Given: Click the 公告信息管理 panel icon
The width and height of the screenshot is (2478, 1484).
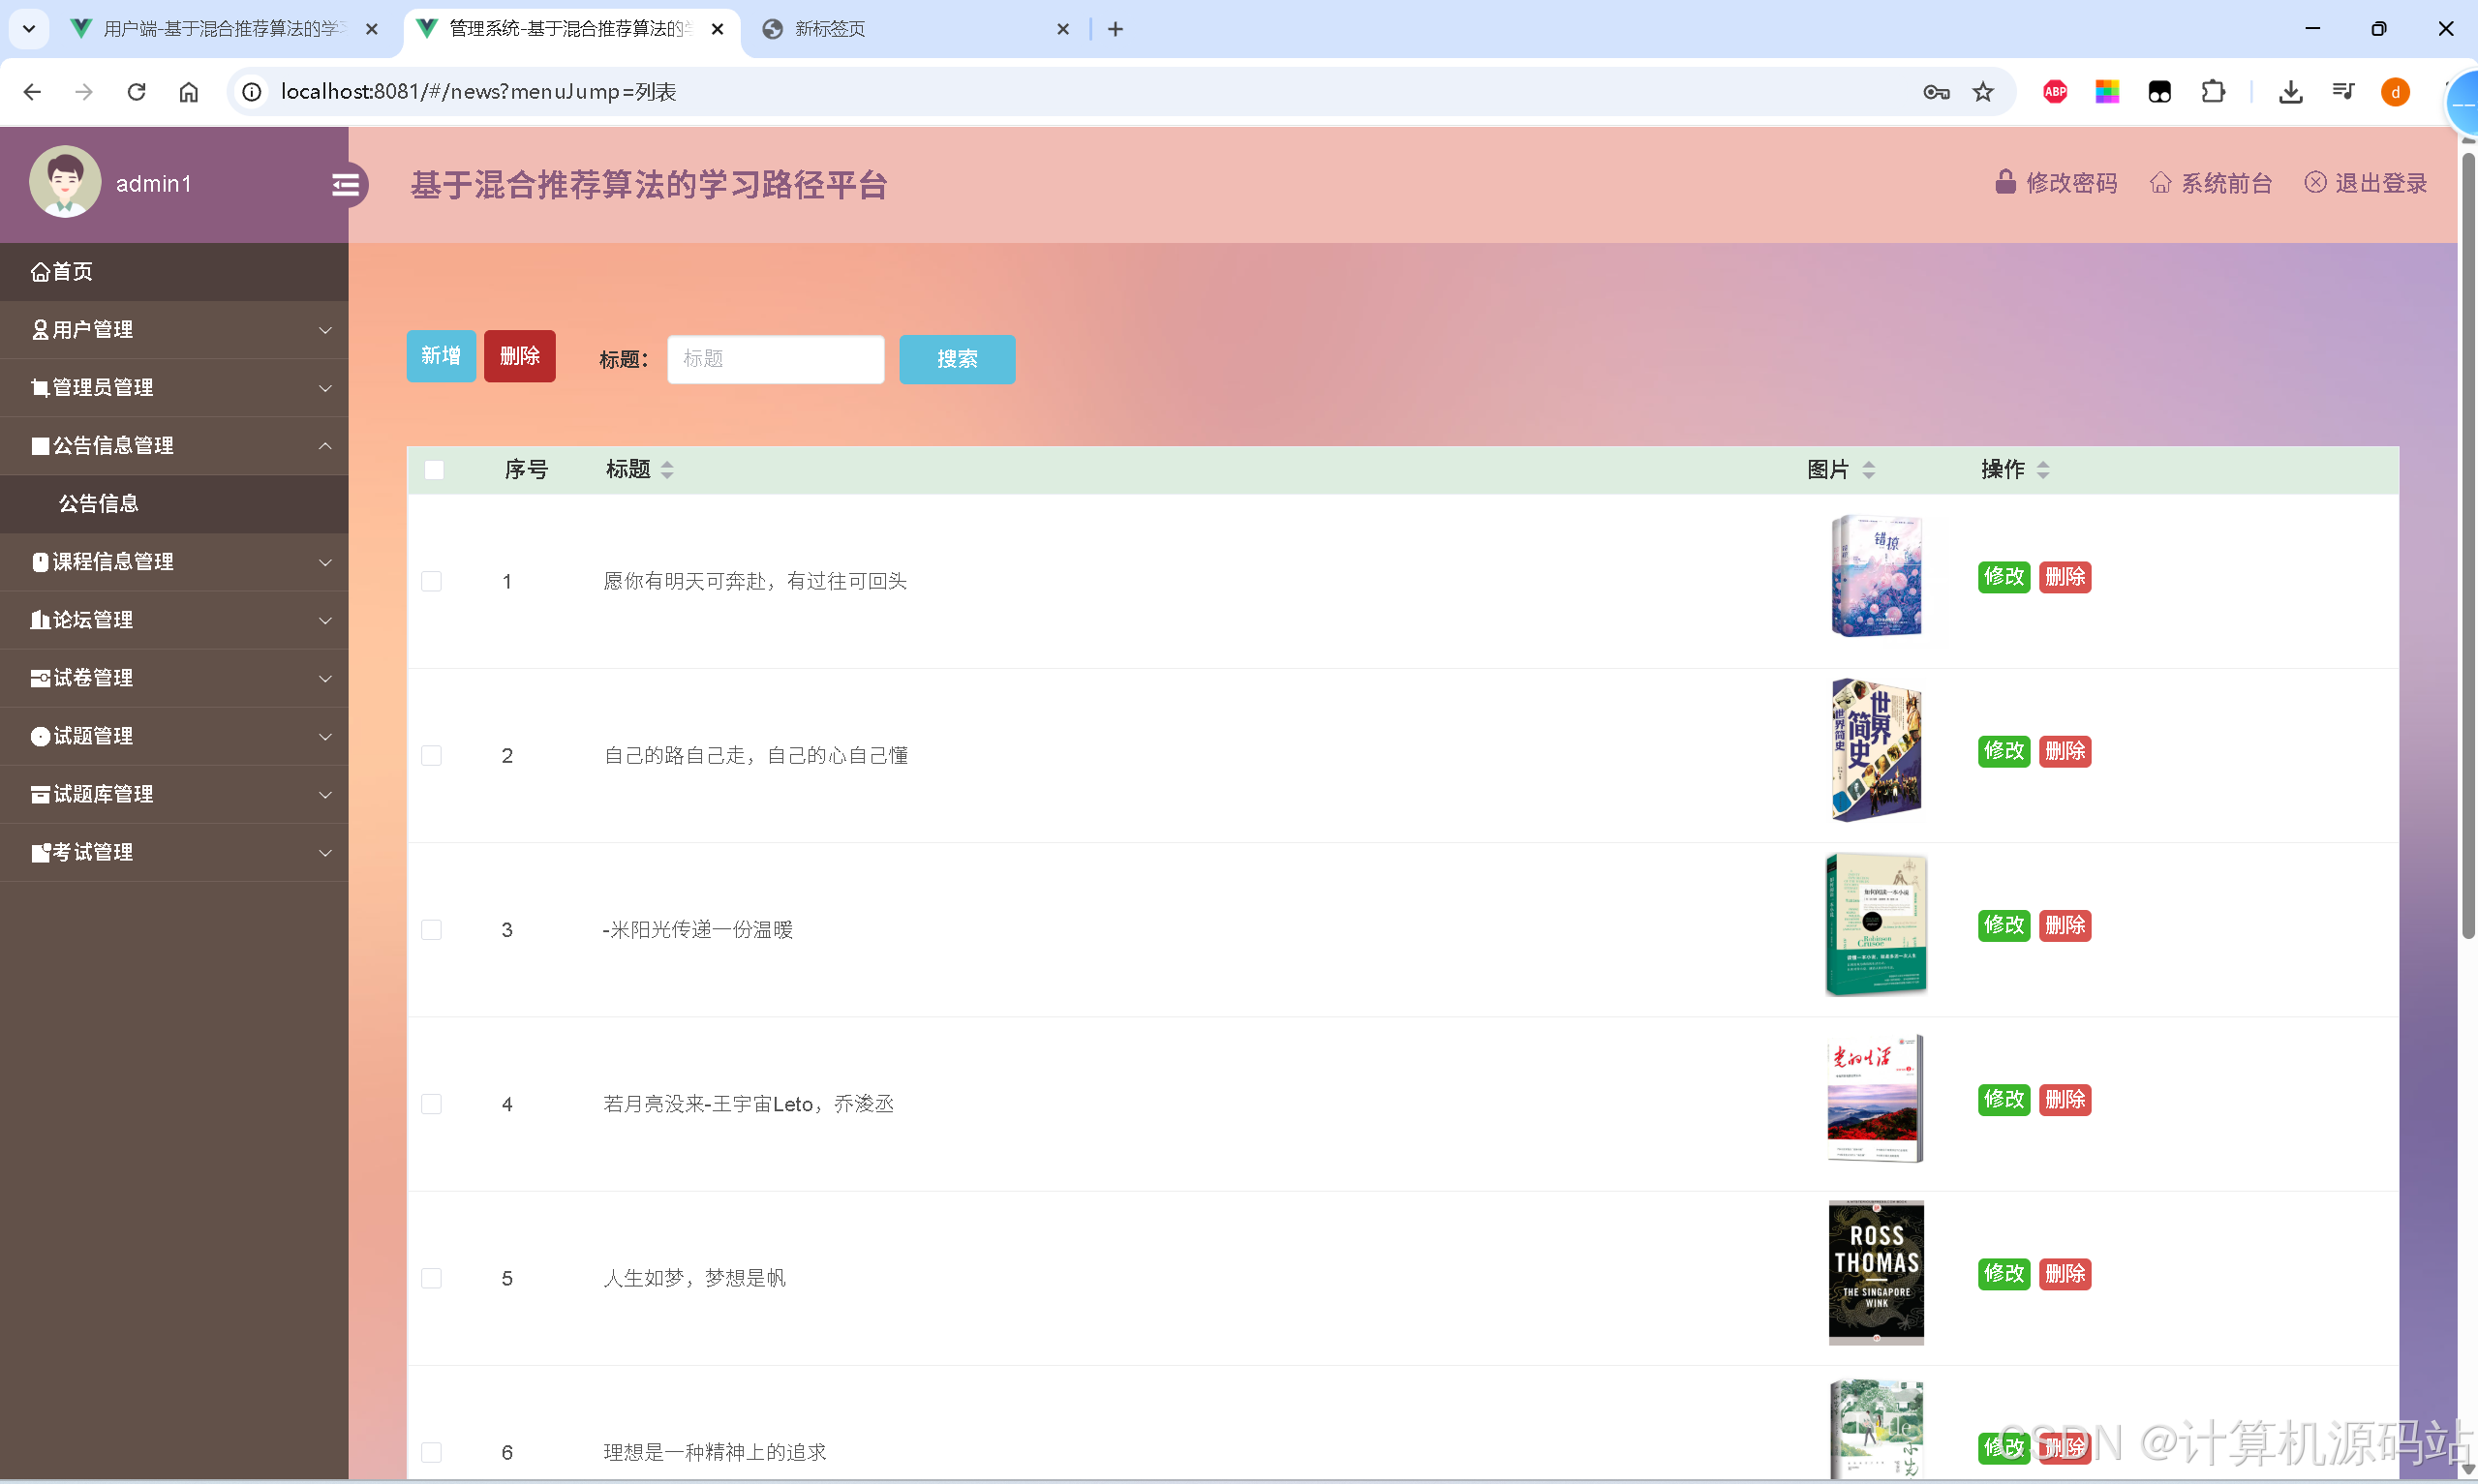Looking at the screenshot, I should [40, 445].
